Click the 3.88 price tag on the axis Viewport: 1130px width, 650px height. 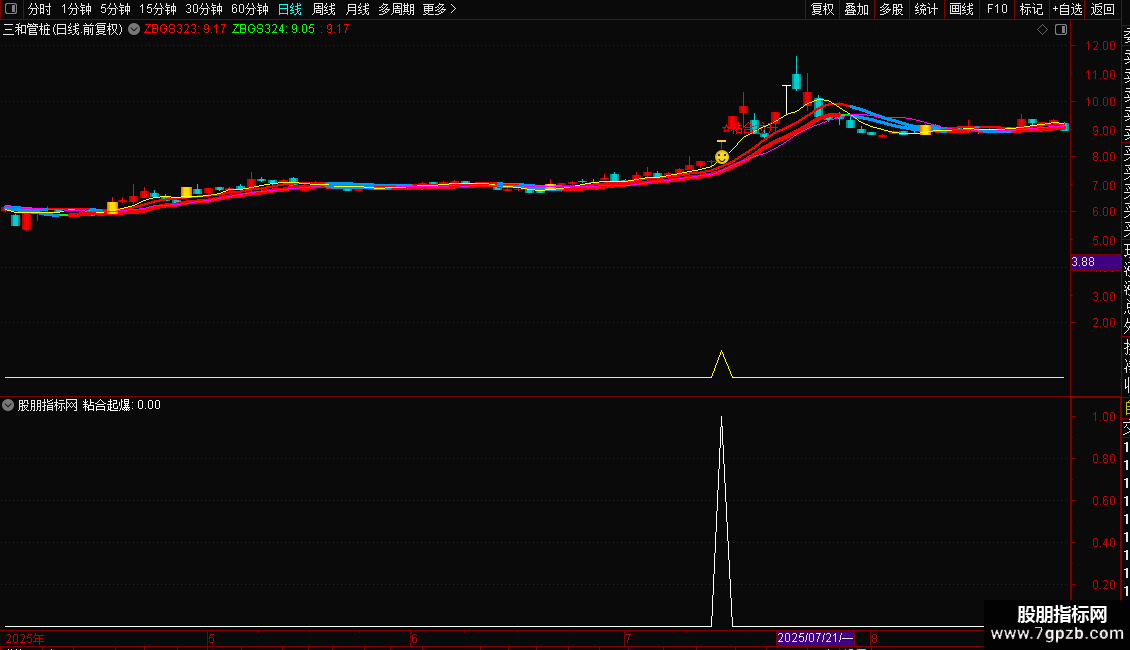point(1095,262)
